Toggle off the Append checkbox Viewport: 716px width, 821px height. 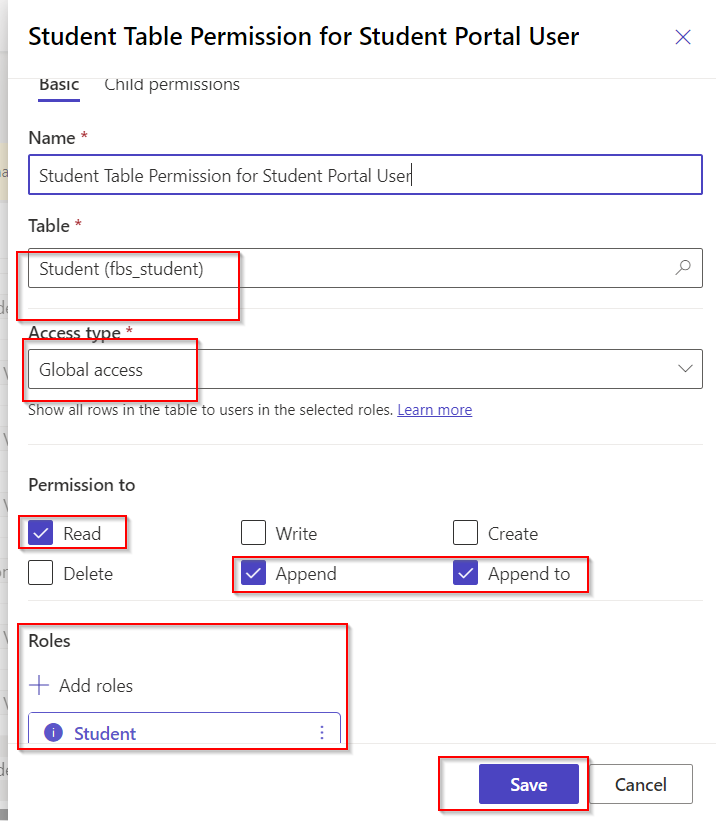[254, 573]
